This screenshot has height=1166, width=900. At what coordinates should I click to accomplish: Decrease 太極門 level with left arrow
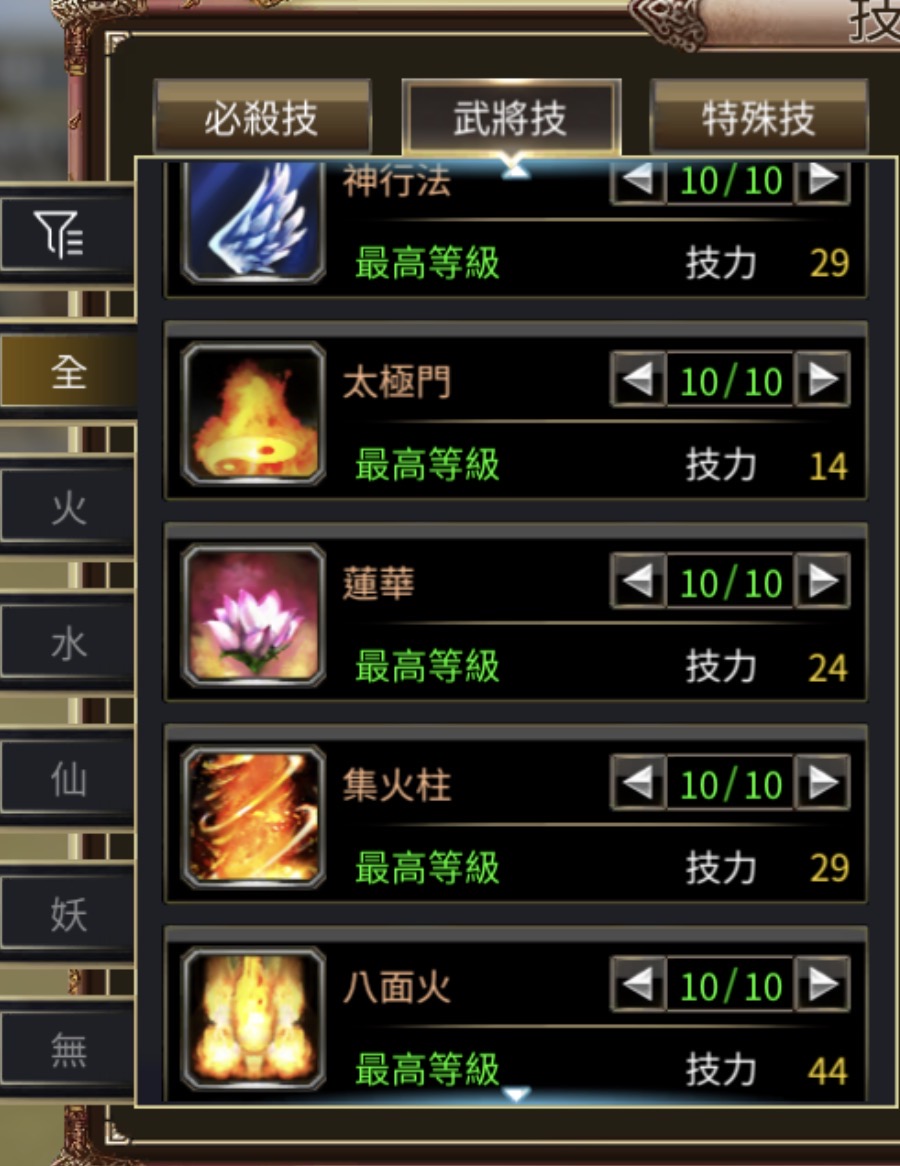click(637, 380)
